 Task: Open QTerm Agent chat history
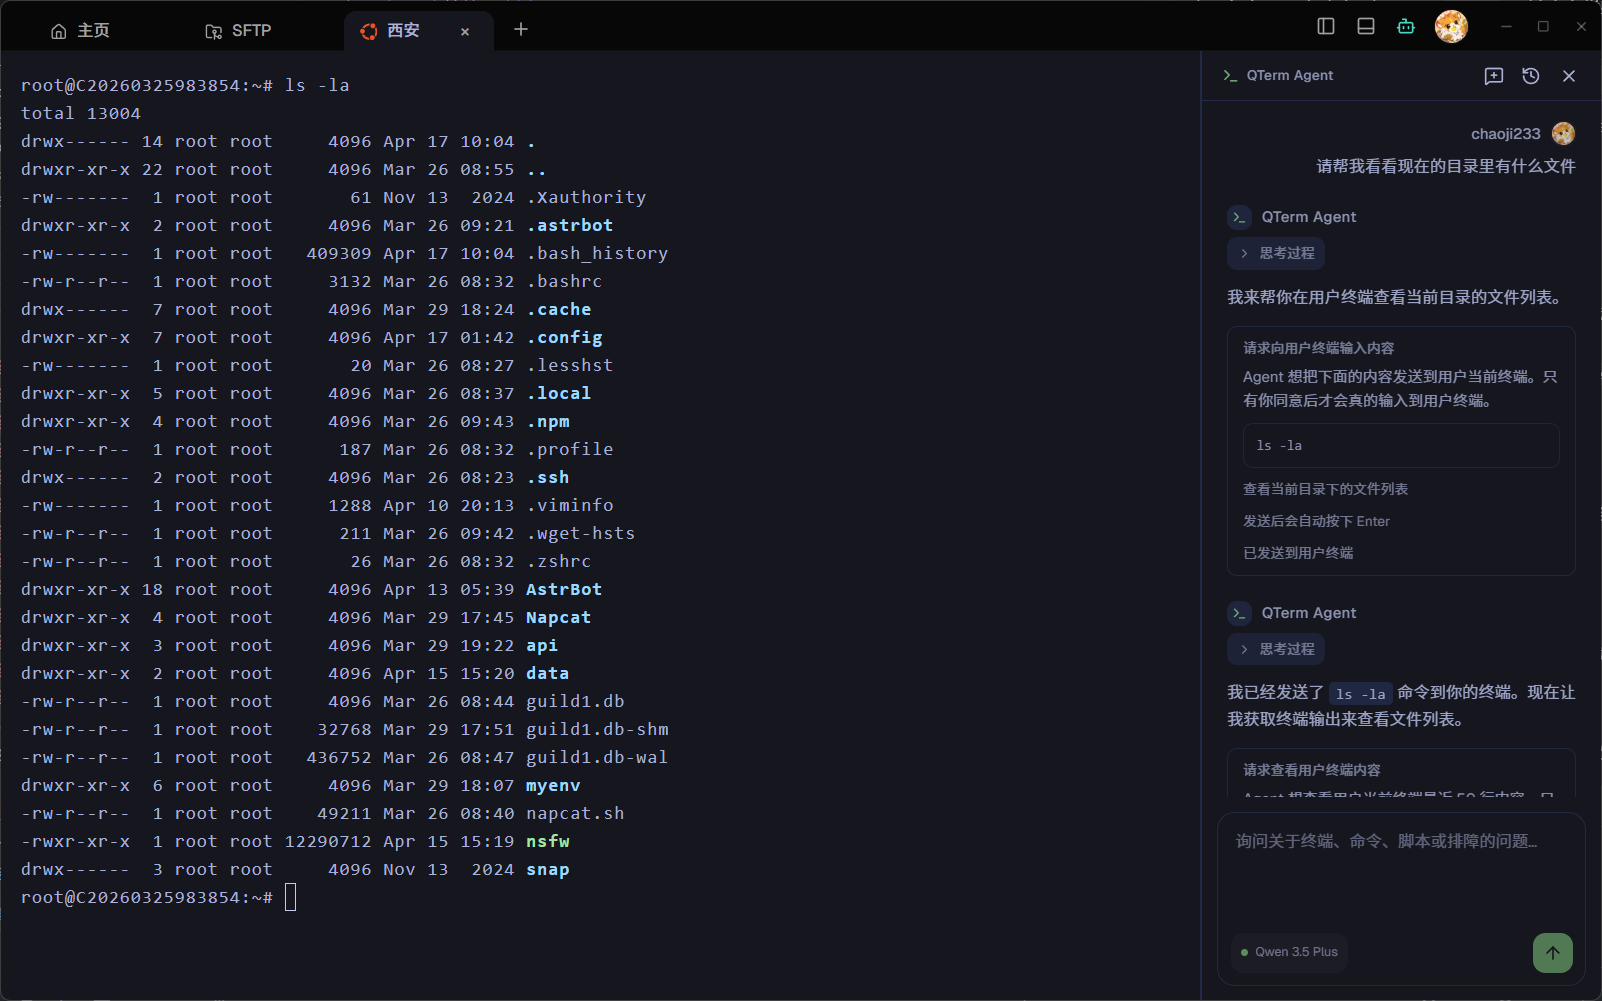pyautogui.click(x=1531, y=76)
